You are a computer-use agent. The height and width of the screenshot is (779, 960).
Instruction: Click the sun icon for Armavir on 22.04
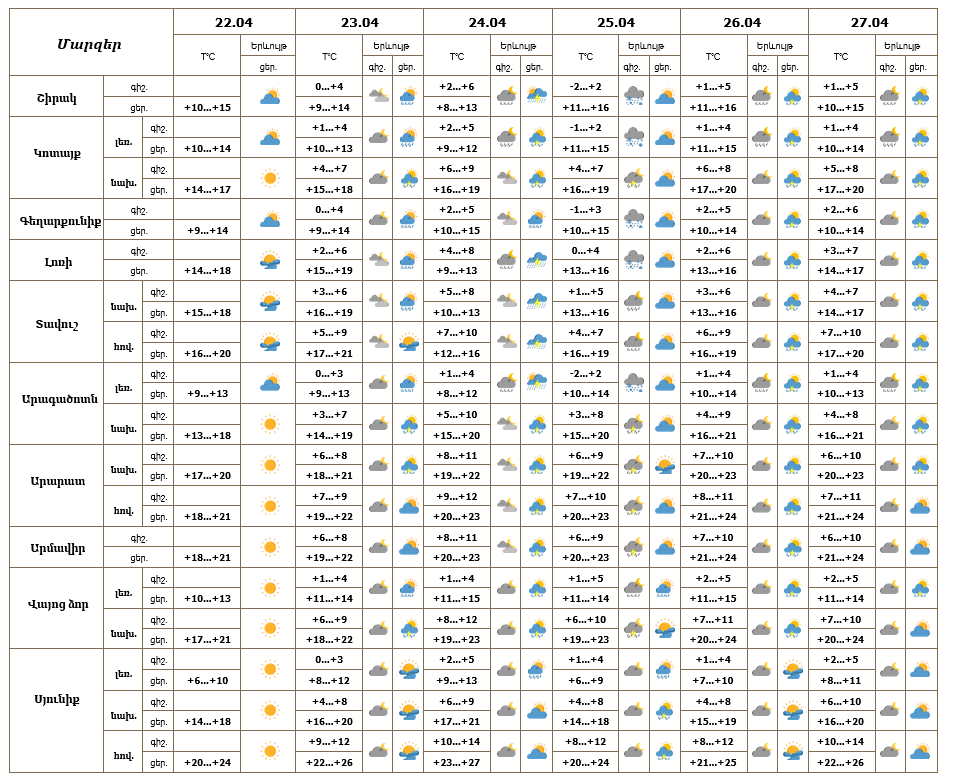(269, 547)
